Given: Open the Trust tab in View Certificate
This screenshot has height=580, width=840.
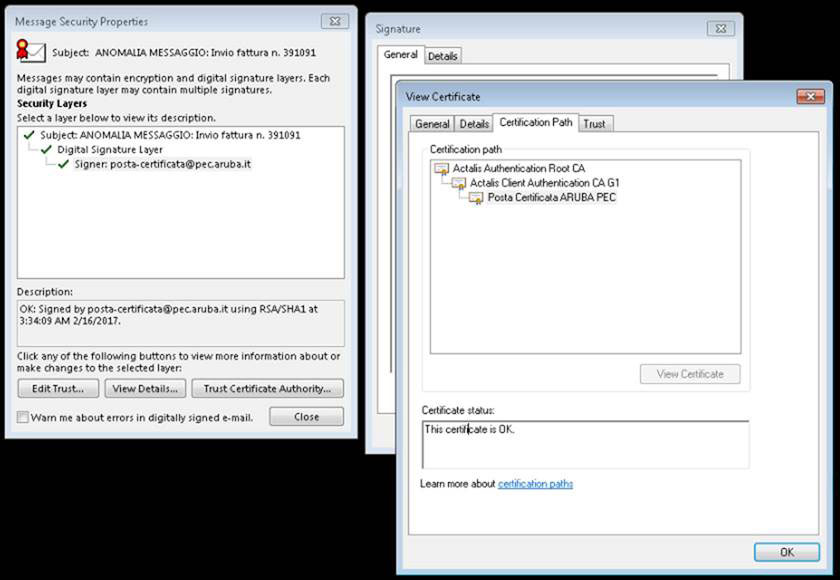Looking at the screenshot, I should point(594,124).
